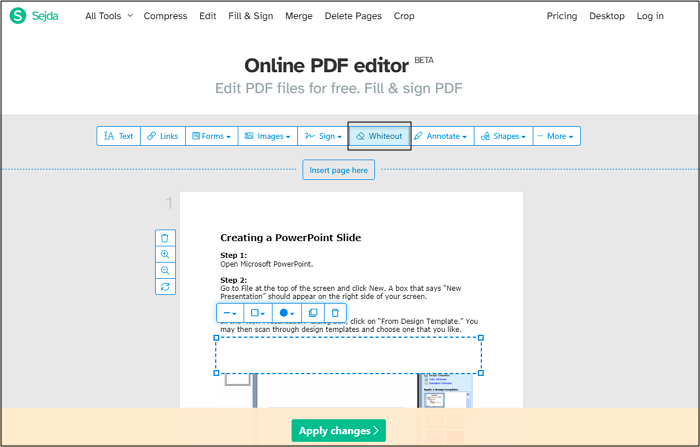Zoom in on the page
The height and width of the screenshot is (447, 700).
tap(165, 254)
